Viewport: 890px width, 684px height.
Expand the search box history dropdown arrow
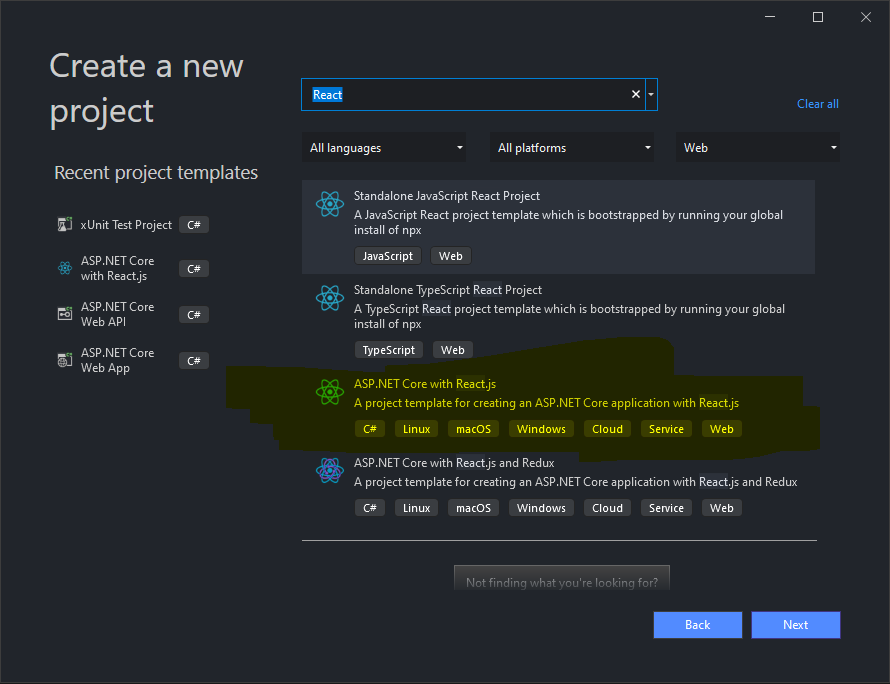(x=650, y=93)
